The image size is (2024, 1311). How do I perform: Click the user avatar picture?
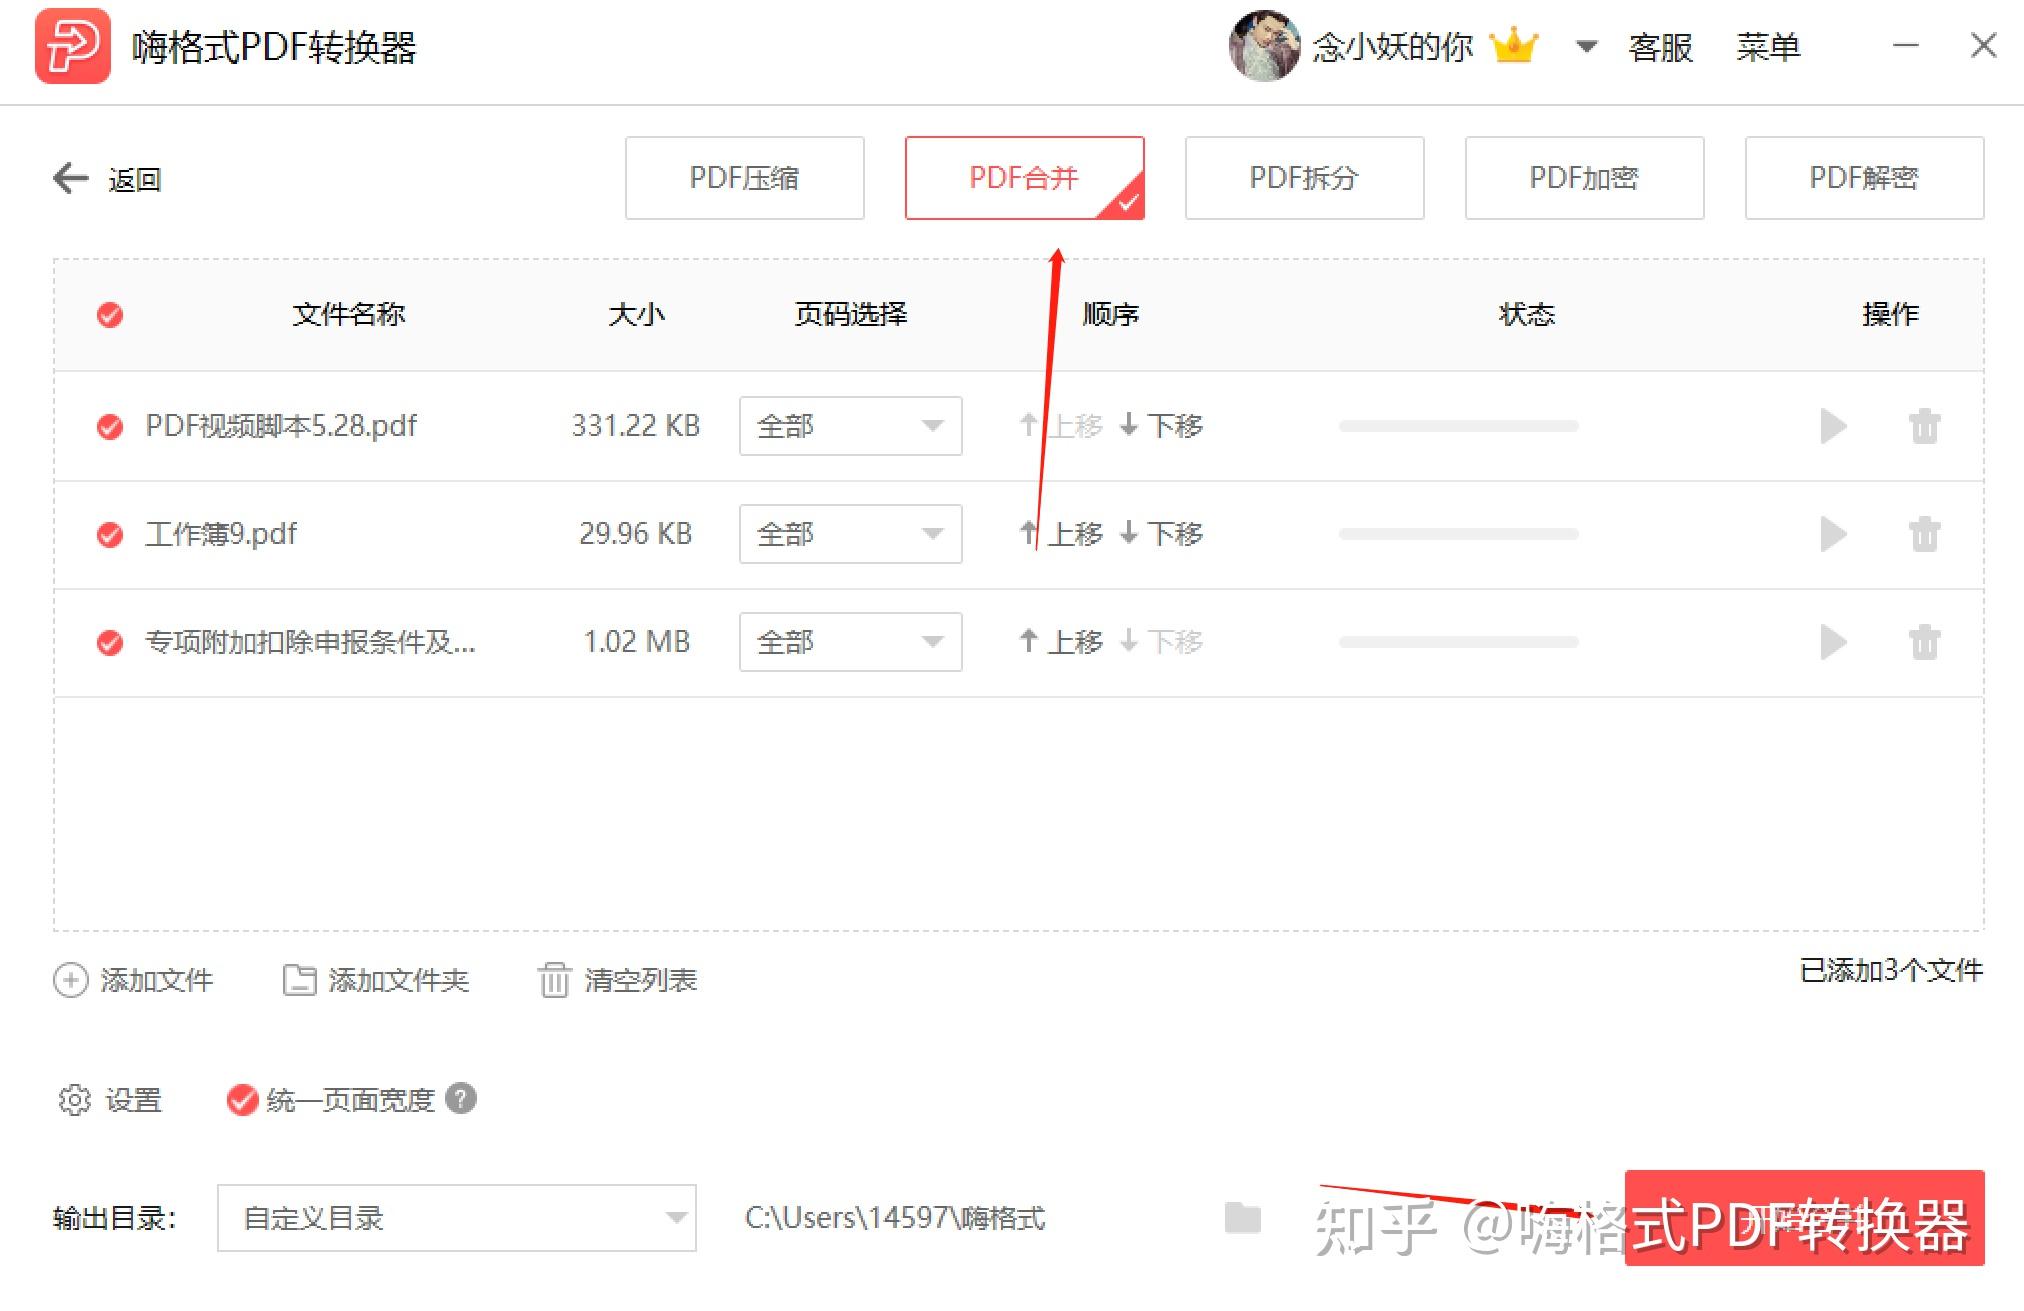click(1265, 46)
